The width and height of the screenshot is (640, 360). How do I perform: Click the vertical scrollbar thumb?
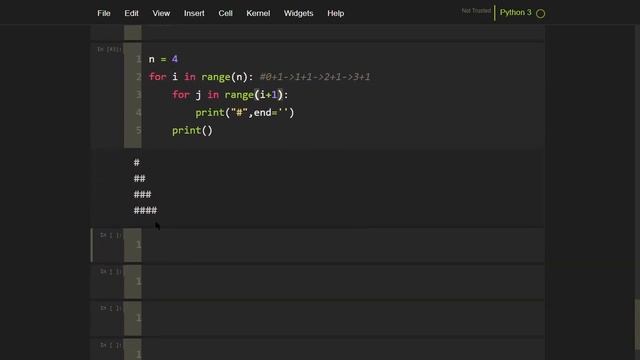click(637, 324)
